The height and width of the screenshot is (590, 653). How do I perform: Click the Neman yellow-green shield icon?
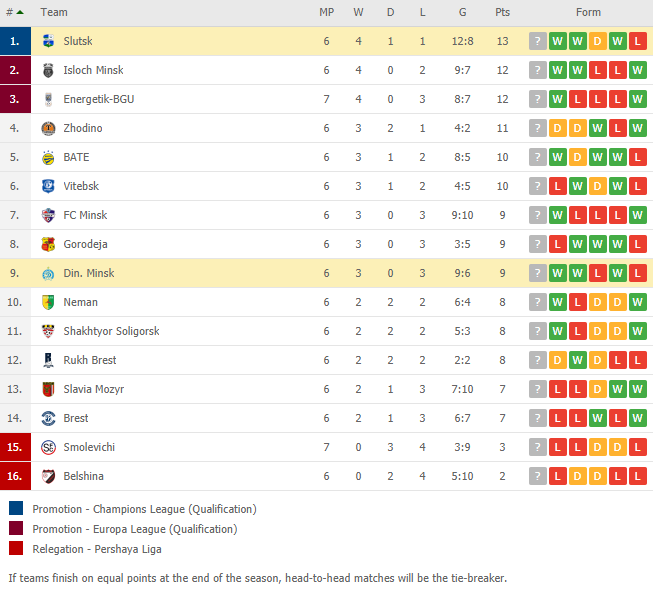(48, 302)
